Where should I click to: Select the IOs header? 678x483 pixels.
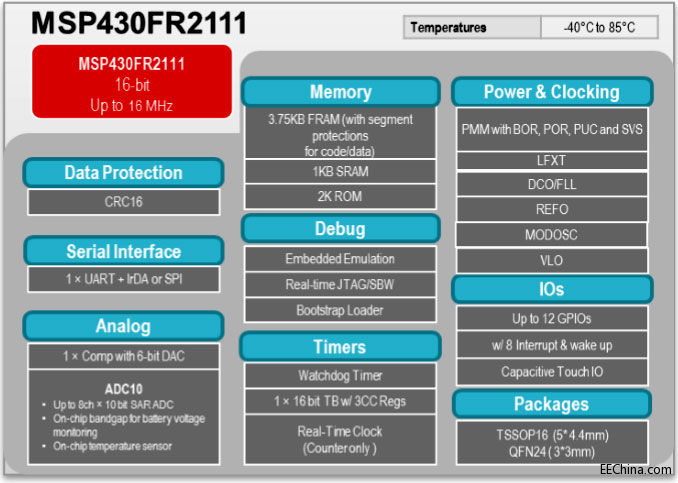point(552,289)
